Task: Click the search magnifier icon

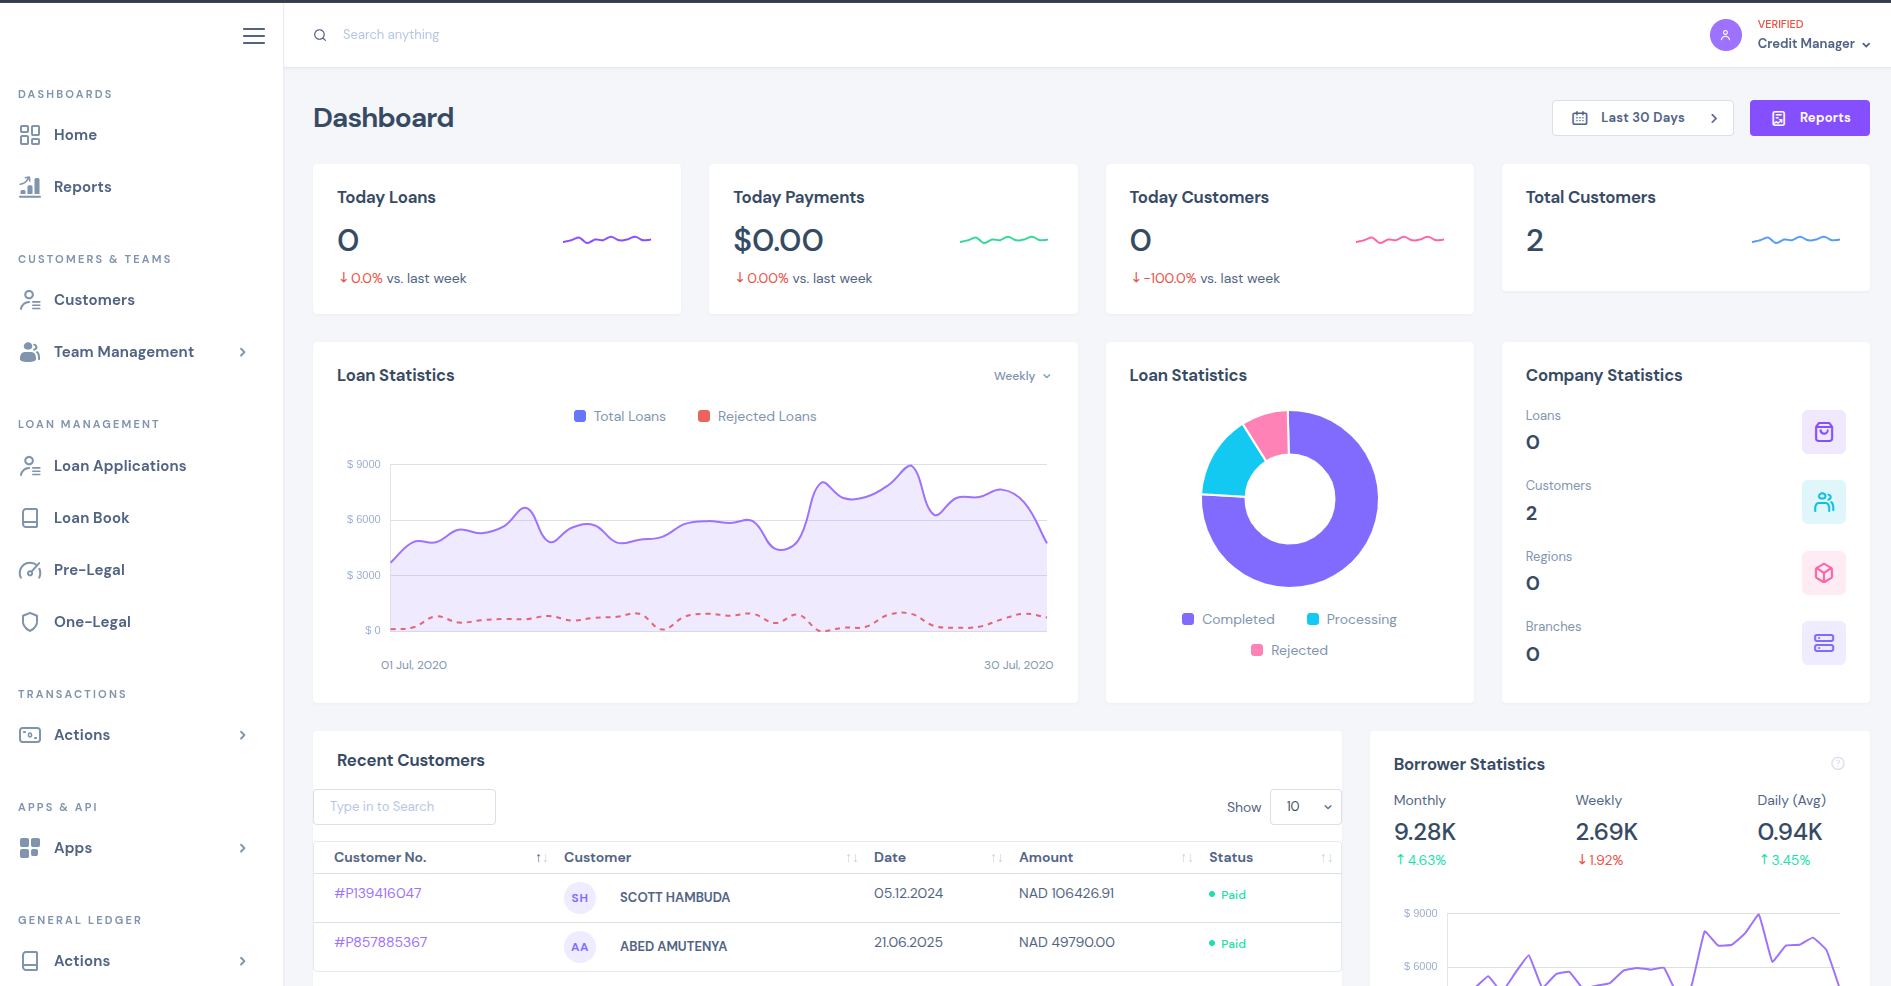Action: click(x=320, y=35)
